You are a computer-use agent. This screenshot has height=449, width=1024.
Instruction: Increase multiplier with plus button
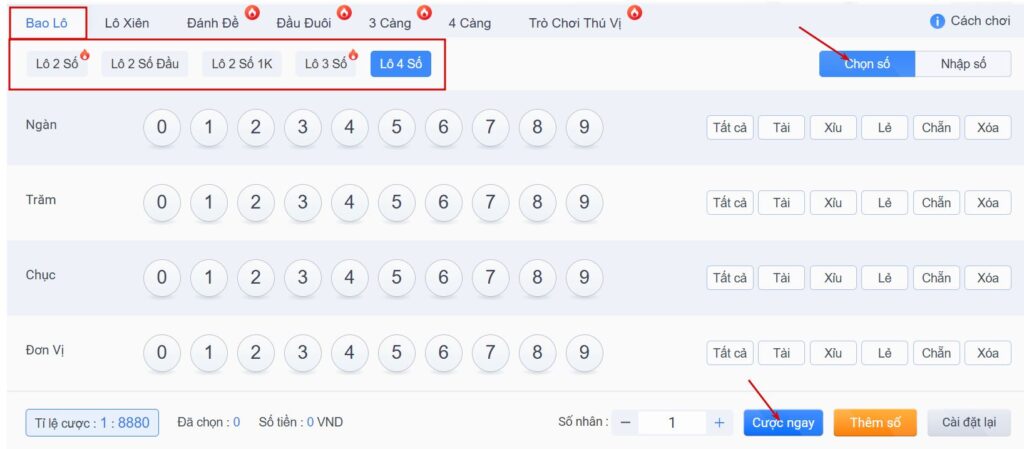click(719, 423)
